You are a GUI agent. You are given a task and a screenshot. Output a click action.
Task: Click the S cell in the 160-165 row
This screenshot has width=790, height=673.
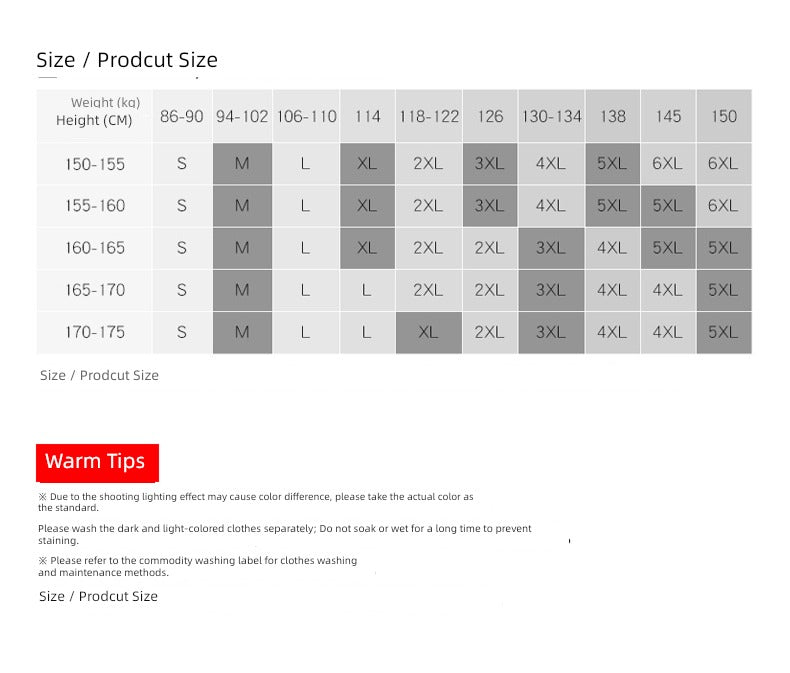pyautogui.click(x=182, y=248)
